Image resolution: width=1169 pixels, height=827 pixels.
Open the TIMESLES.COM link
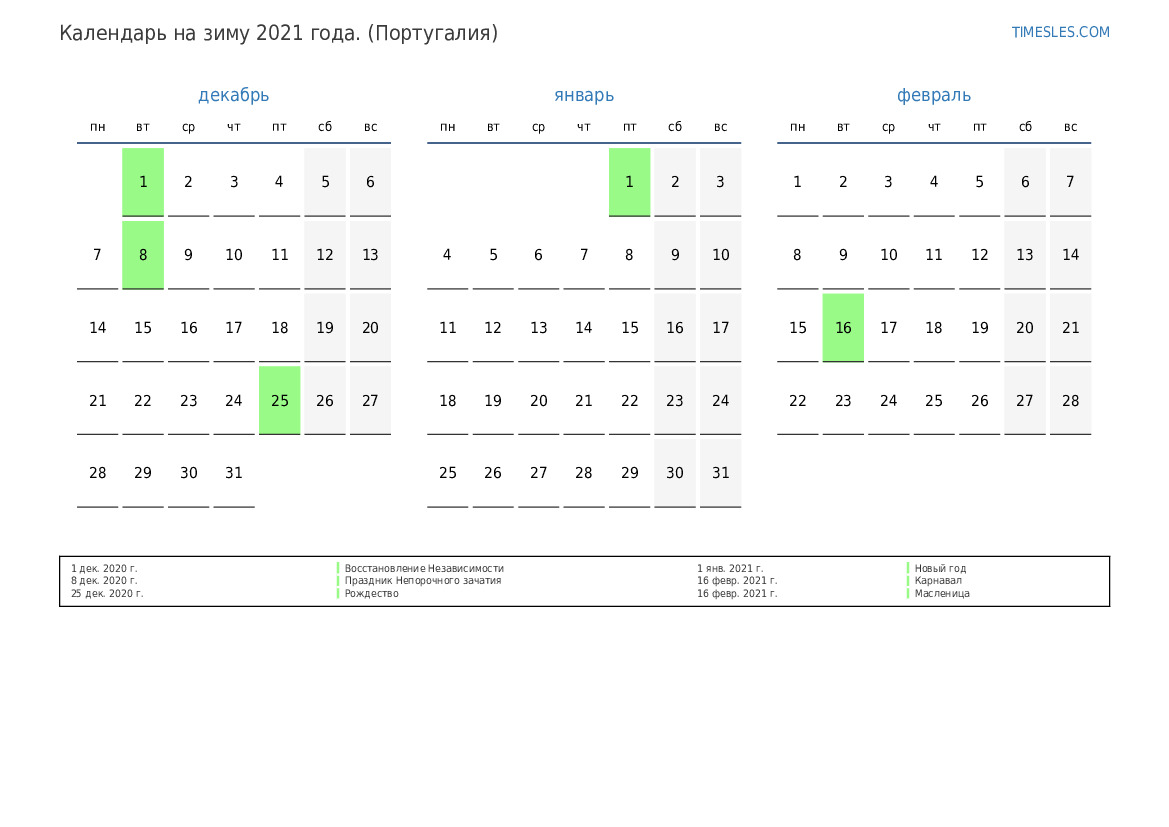[1060, 32]
